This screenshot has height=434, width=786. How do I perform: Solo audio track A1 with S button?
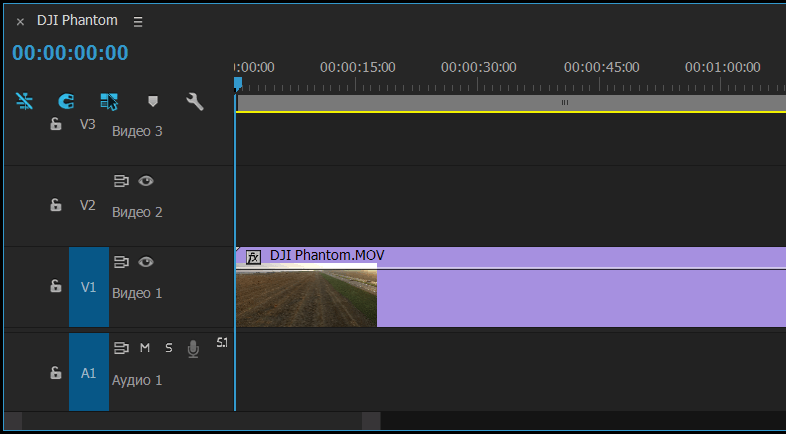(169, 348)
